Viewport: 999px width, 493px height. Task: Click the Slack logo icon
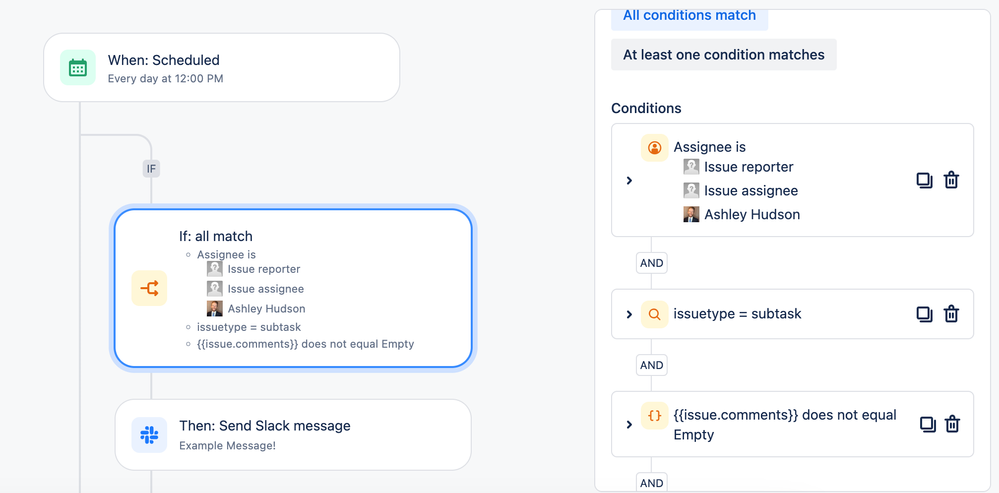pos(149,435)
